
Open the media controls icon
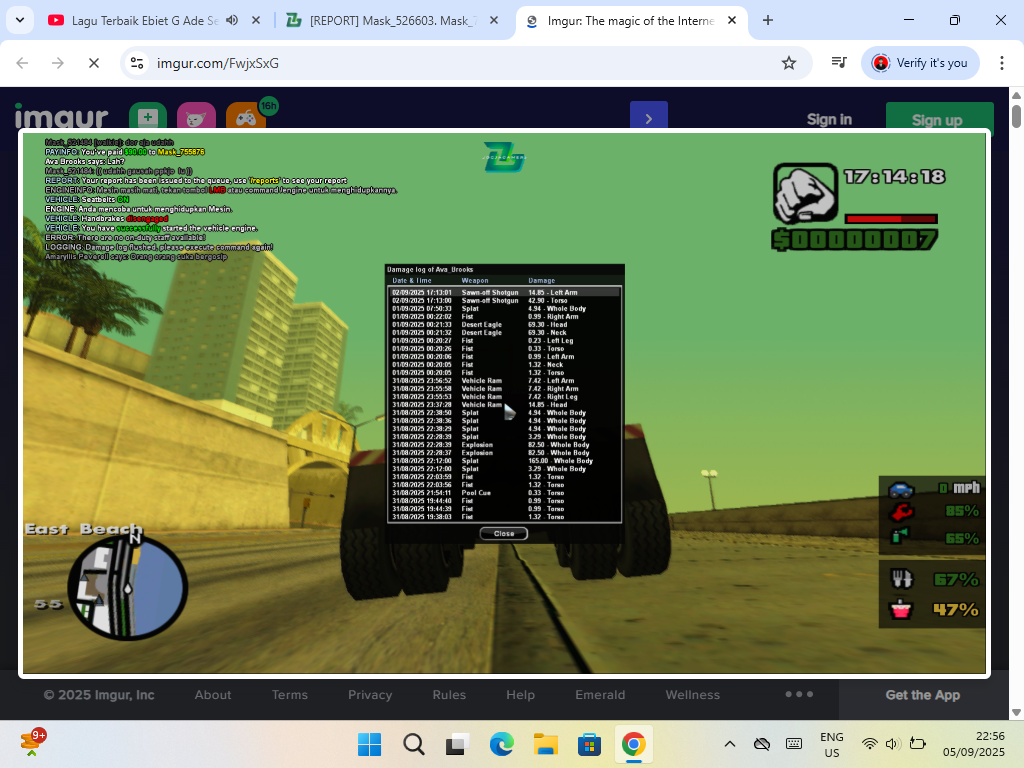coord(839,63)
